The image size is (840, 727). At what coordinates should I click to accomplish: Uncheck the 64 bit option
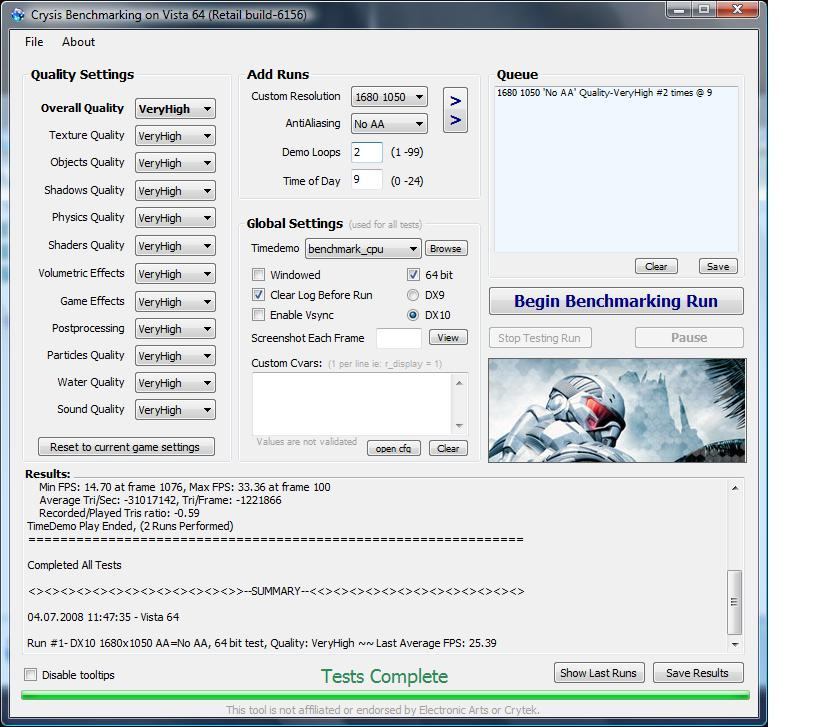pyautogui.click(x=413, y=275)
